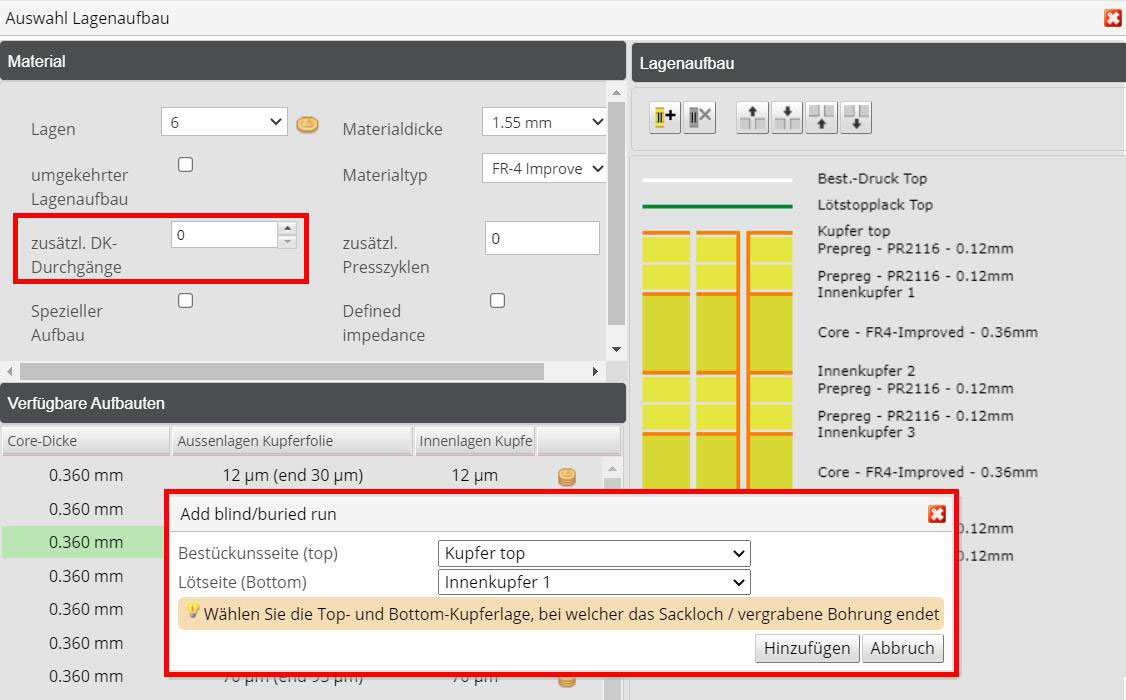
Task: Open the Lötseite (Bottom) dropdown
Action: 594,582
